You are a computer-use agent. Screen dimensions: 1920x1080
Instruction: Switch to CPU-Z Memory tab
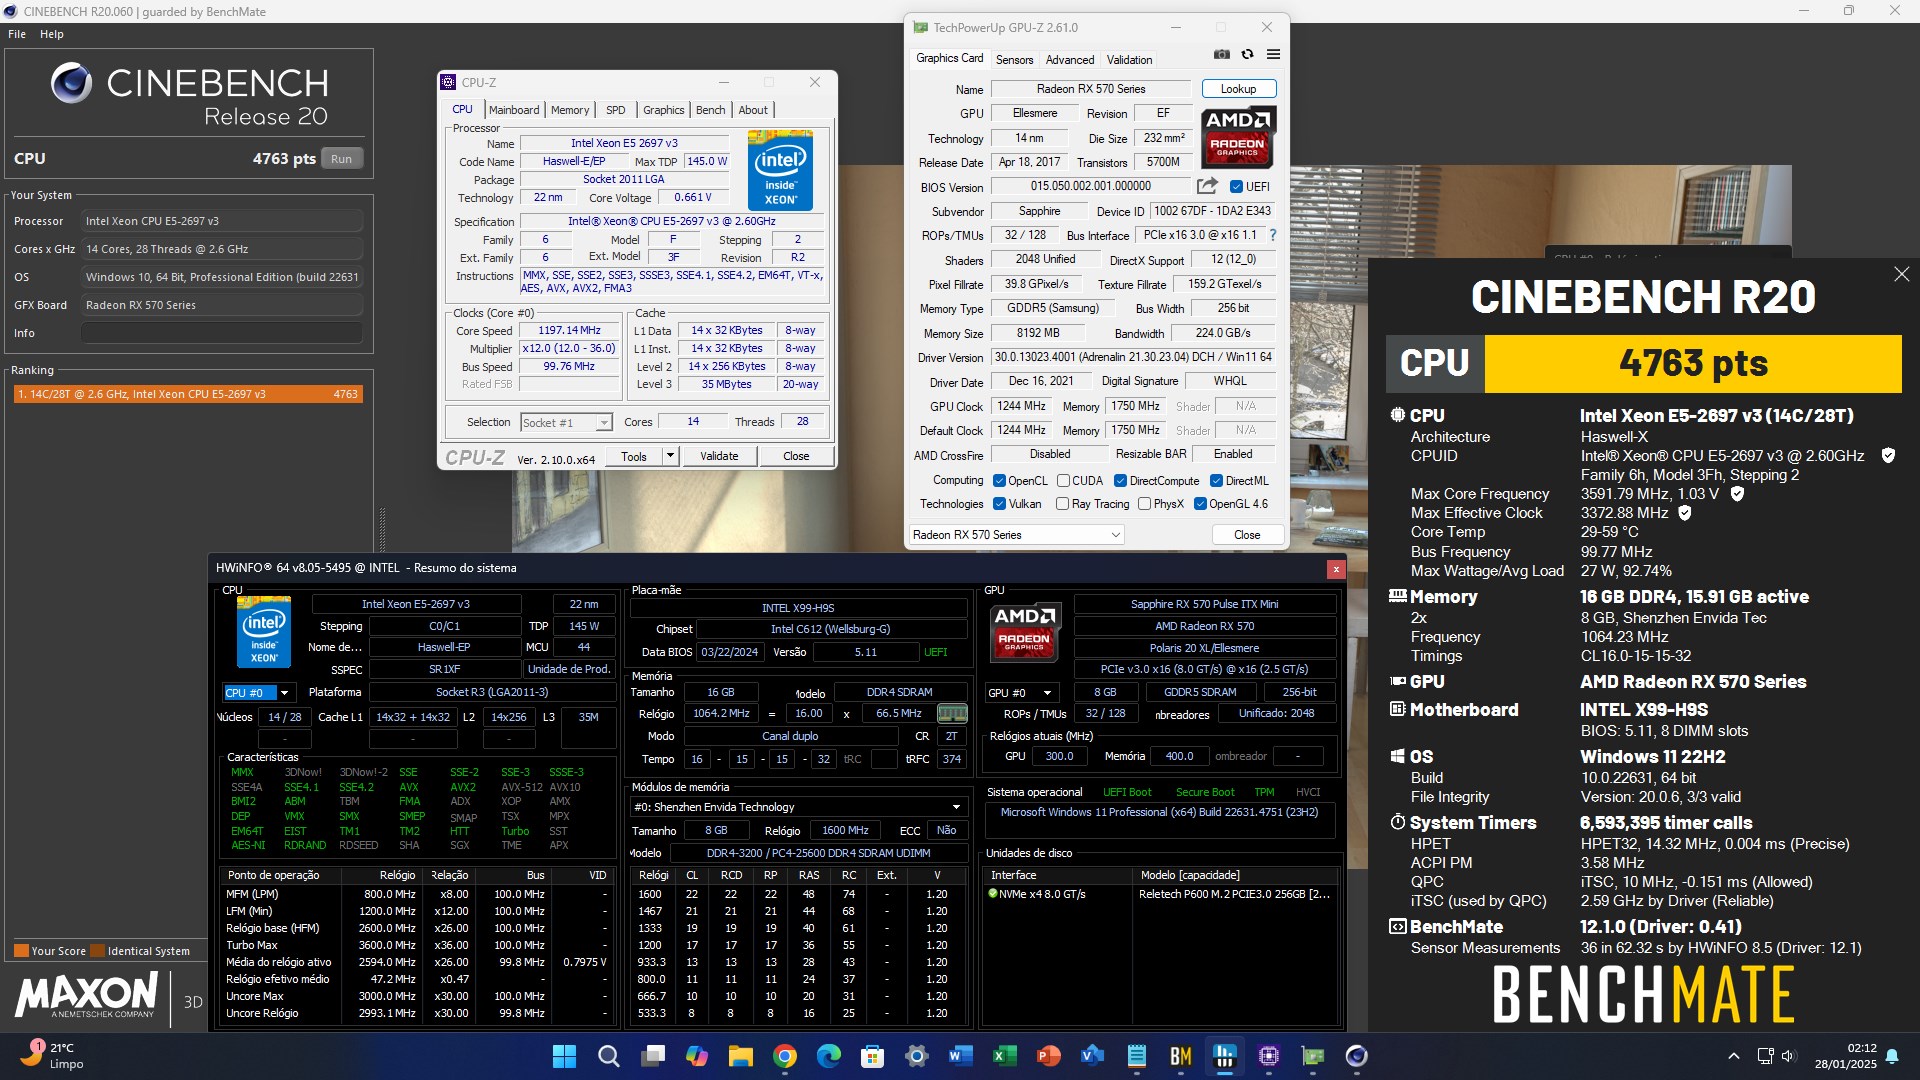[x=570, y=110]
